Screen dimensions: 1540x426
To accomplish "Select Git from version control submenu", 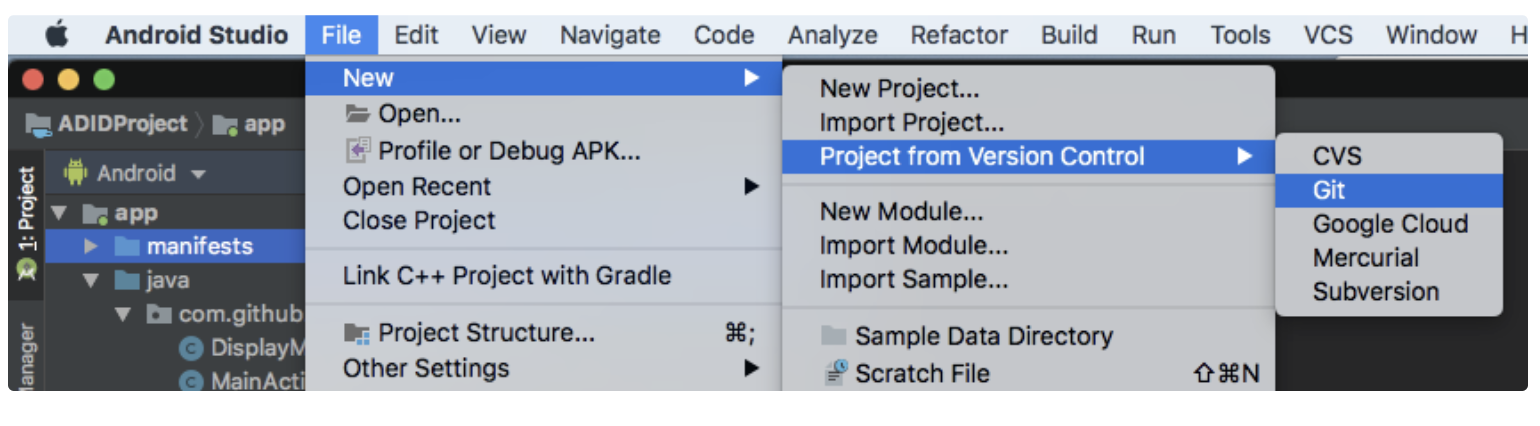I will [1329, 190].
